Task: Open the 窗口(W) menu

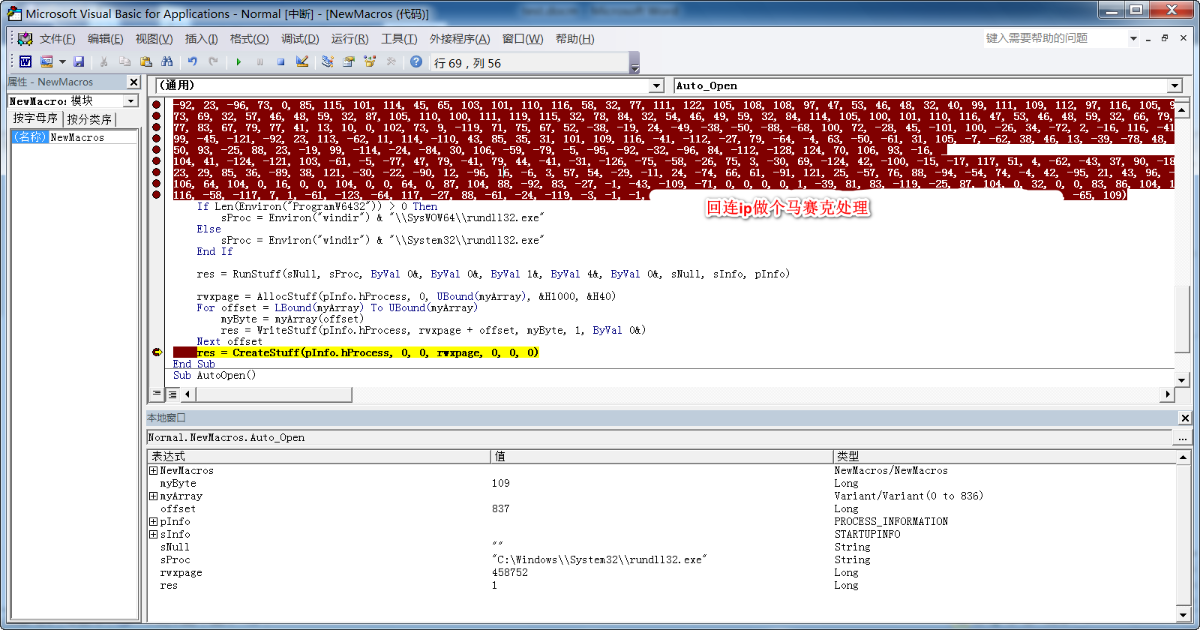Action: coord(523,39)
